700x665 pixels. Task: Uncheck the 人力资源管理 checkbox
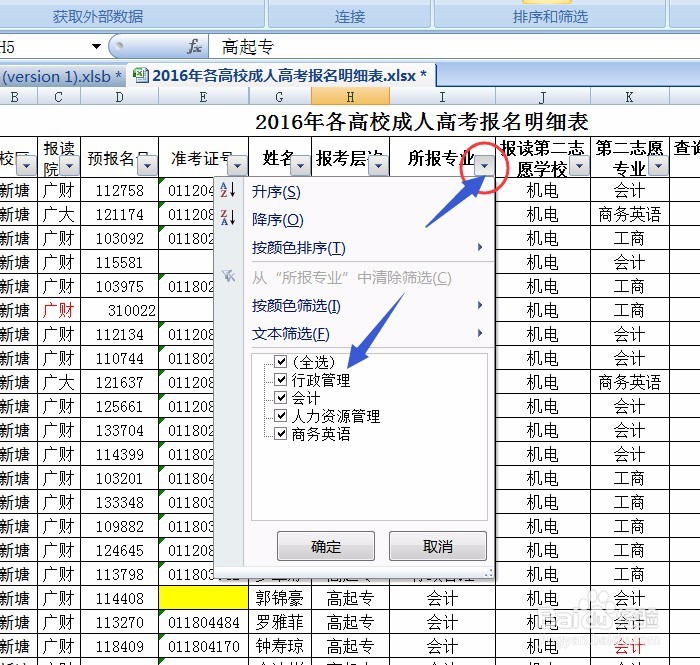pos(280,416)
